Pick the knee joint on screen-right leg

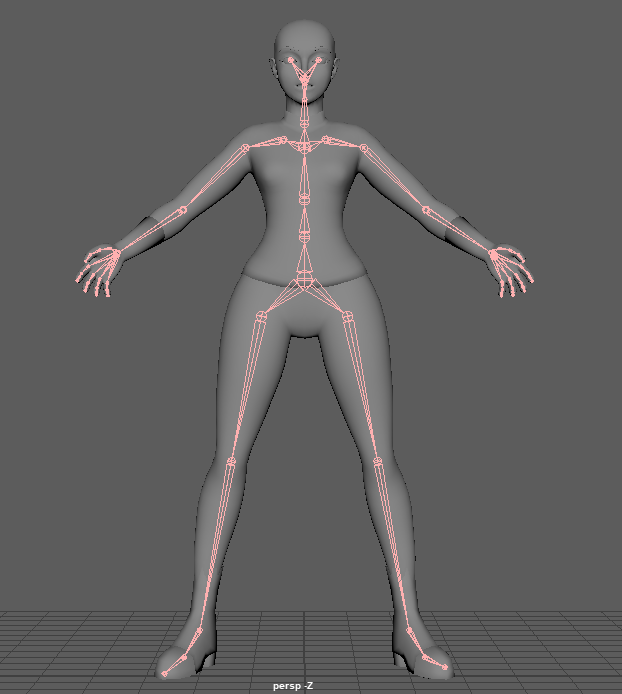pos(378,462)
